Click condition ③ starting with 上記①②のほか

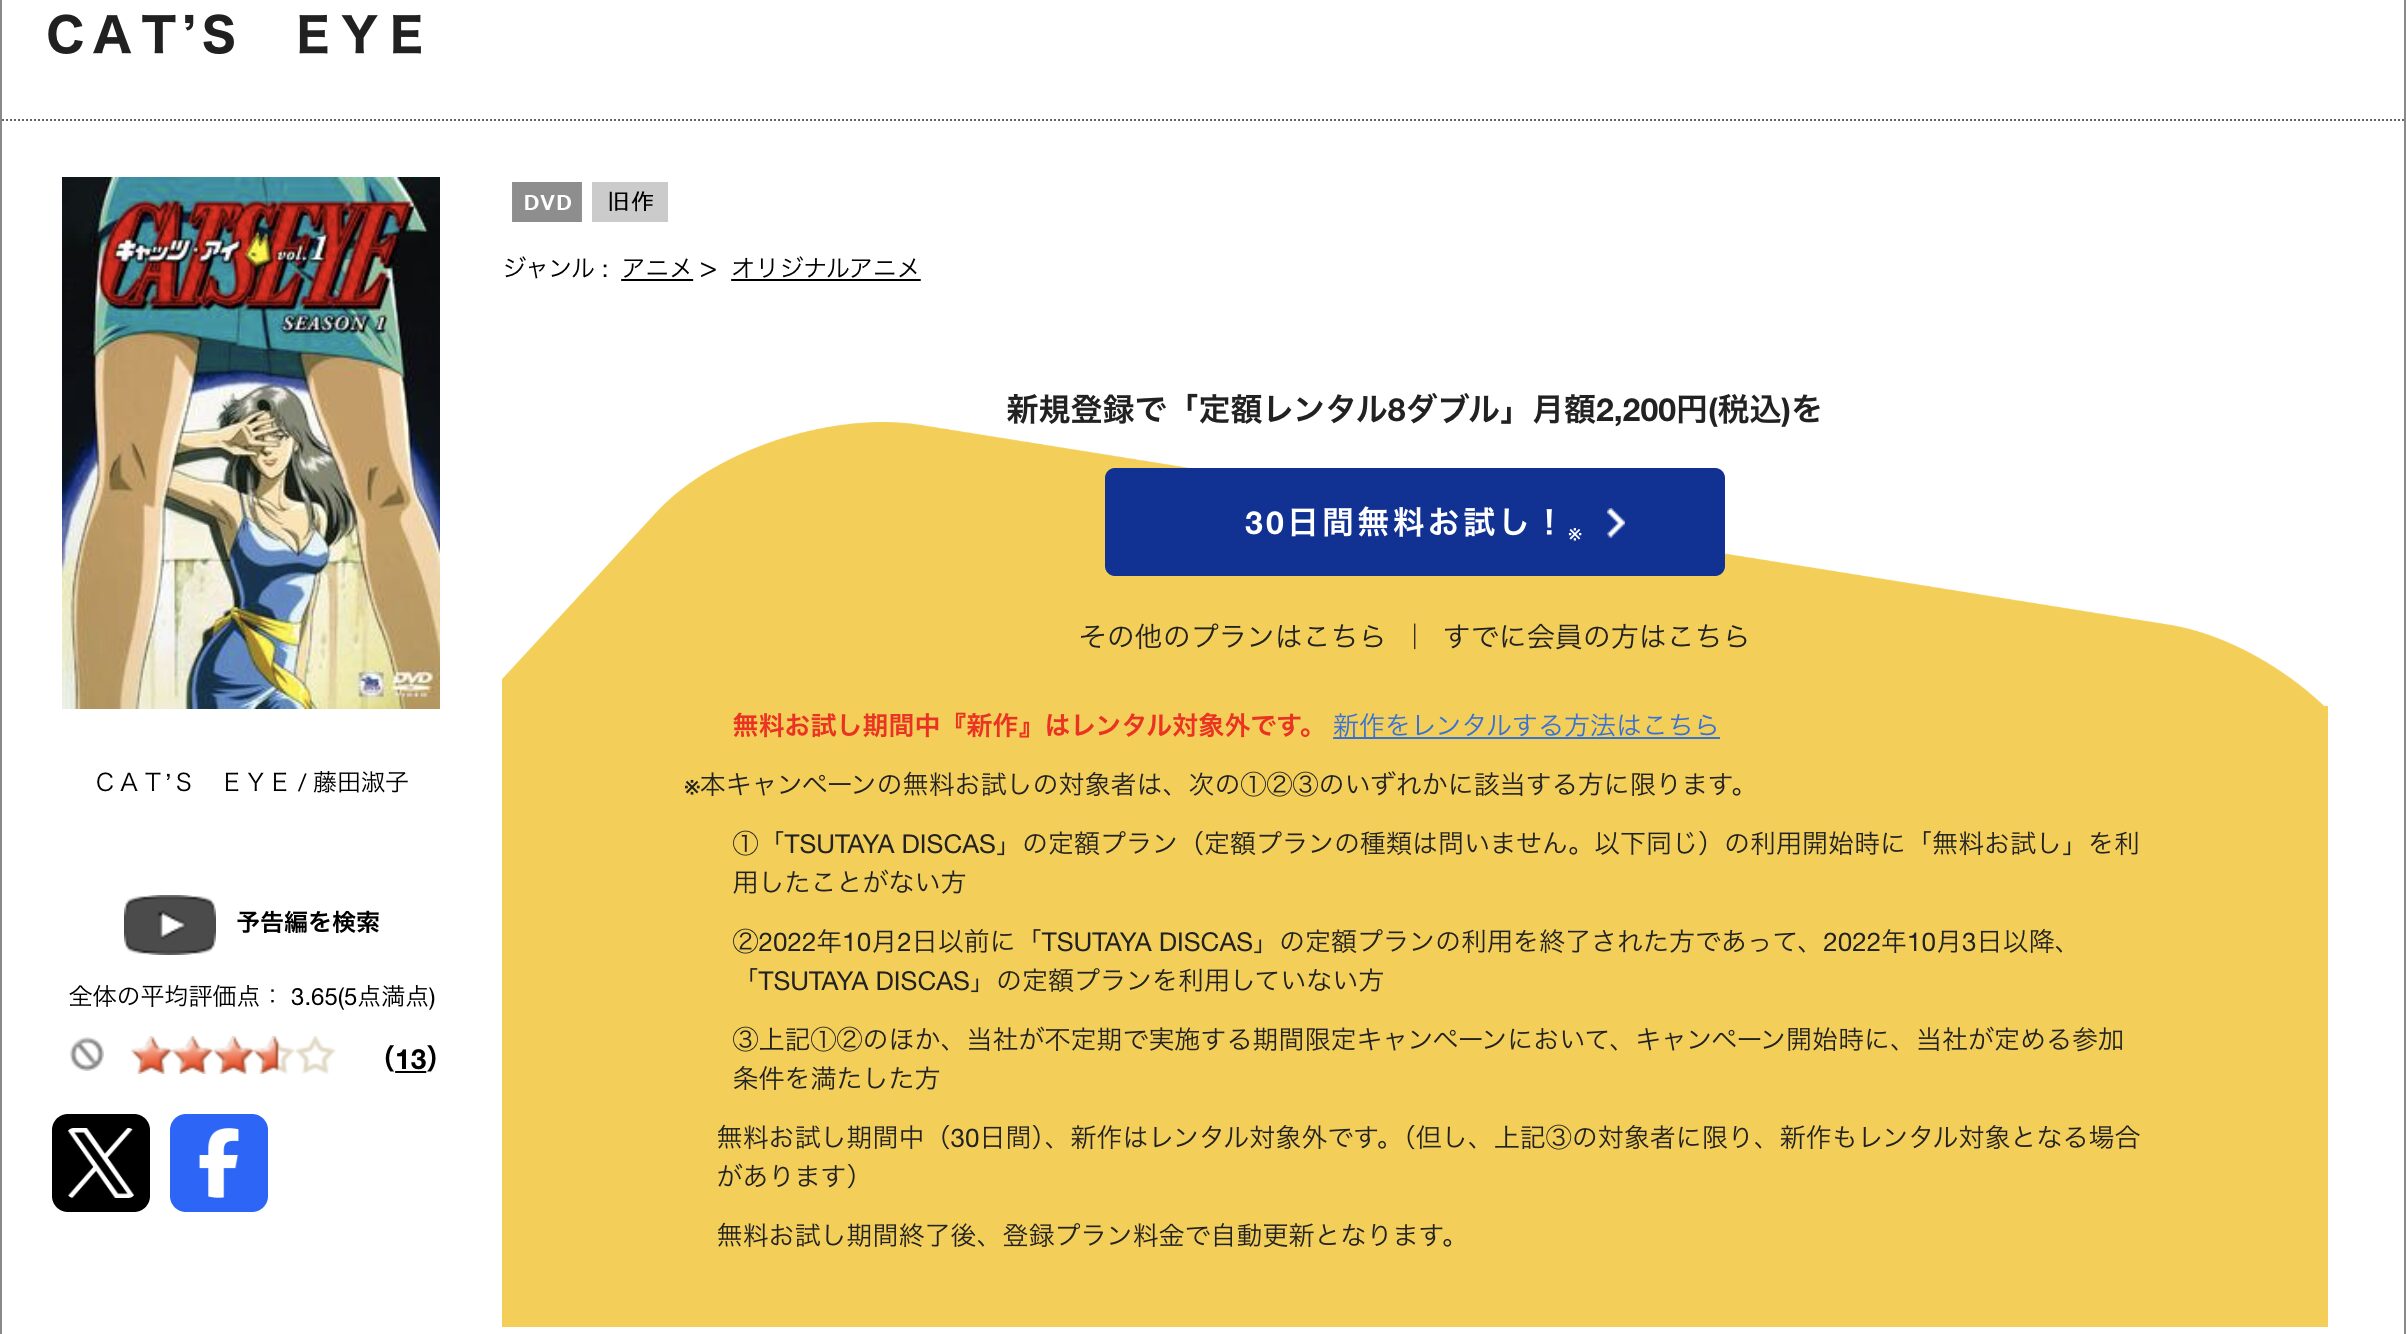1428,1058
